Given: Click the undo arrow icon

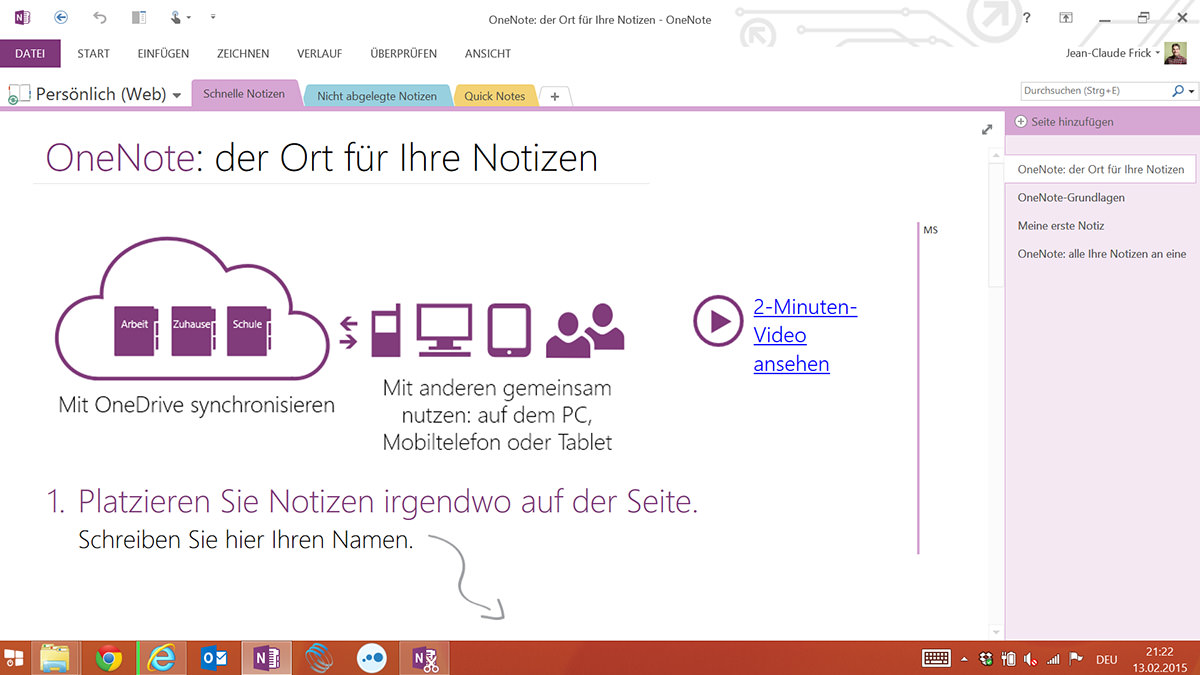Looking at the screenshot, I should (x=99, y=17).
